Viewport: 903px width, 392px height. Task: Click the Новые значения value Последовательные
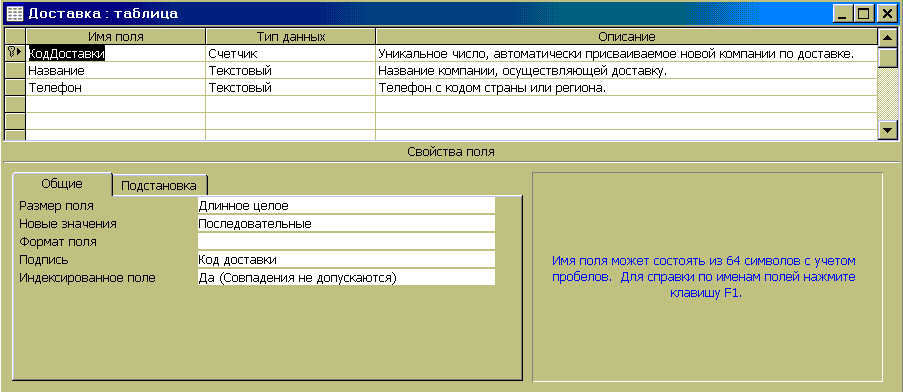click(x=346, y=223)
